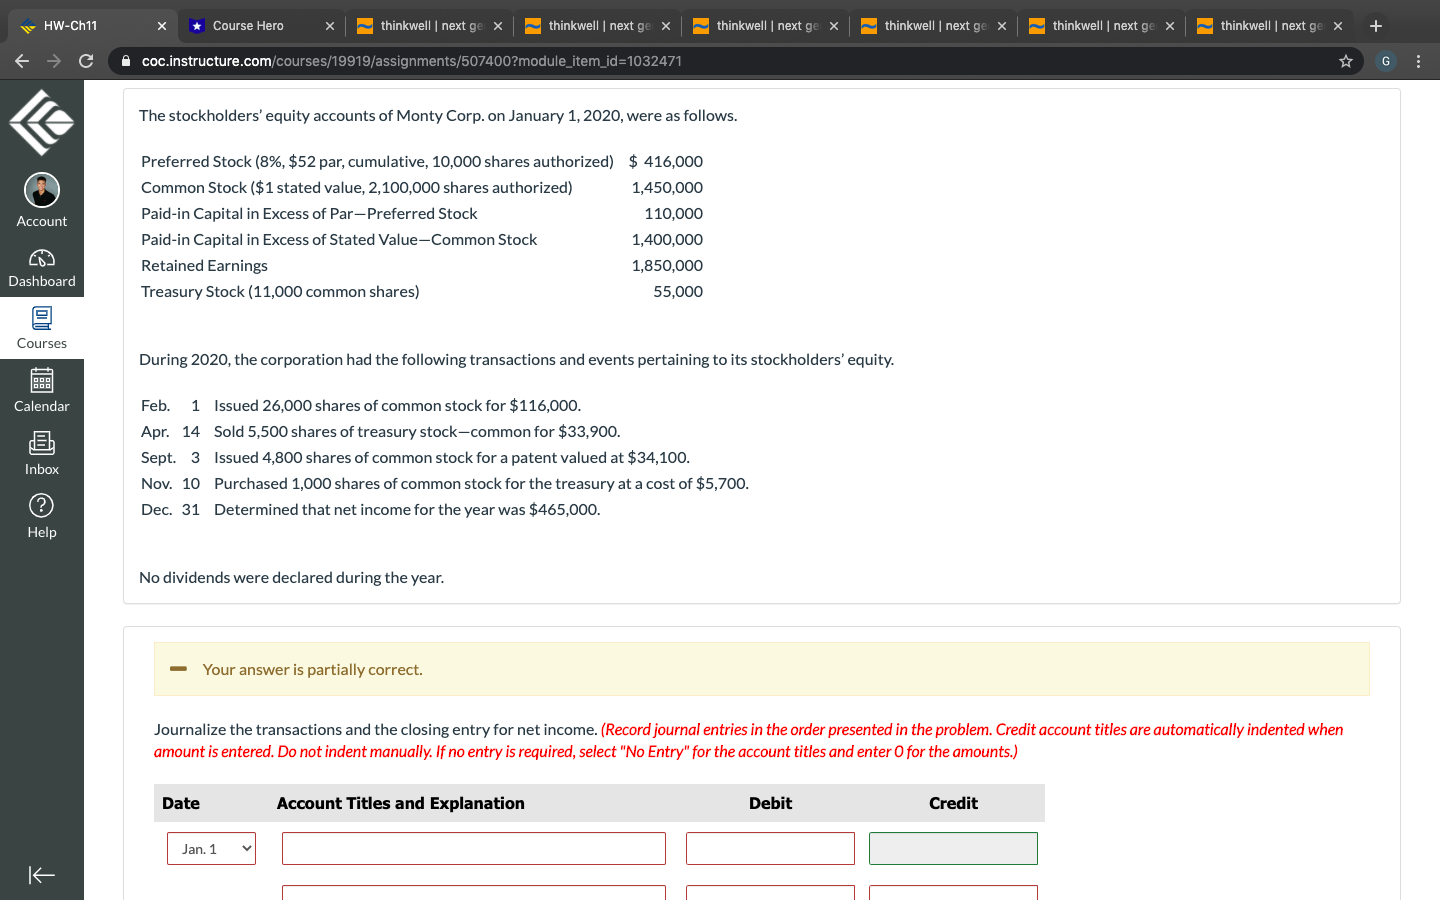Click the first Account Titles input field
This screenshot has height=900, width=1440.
click(473, 848)
